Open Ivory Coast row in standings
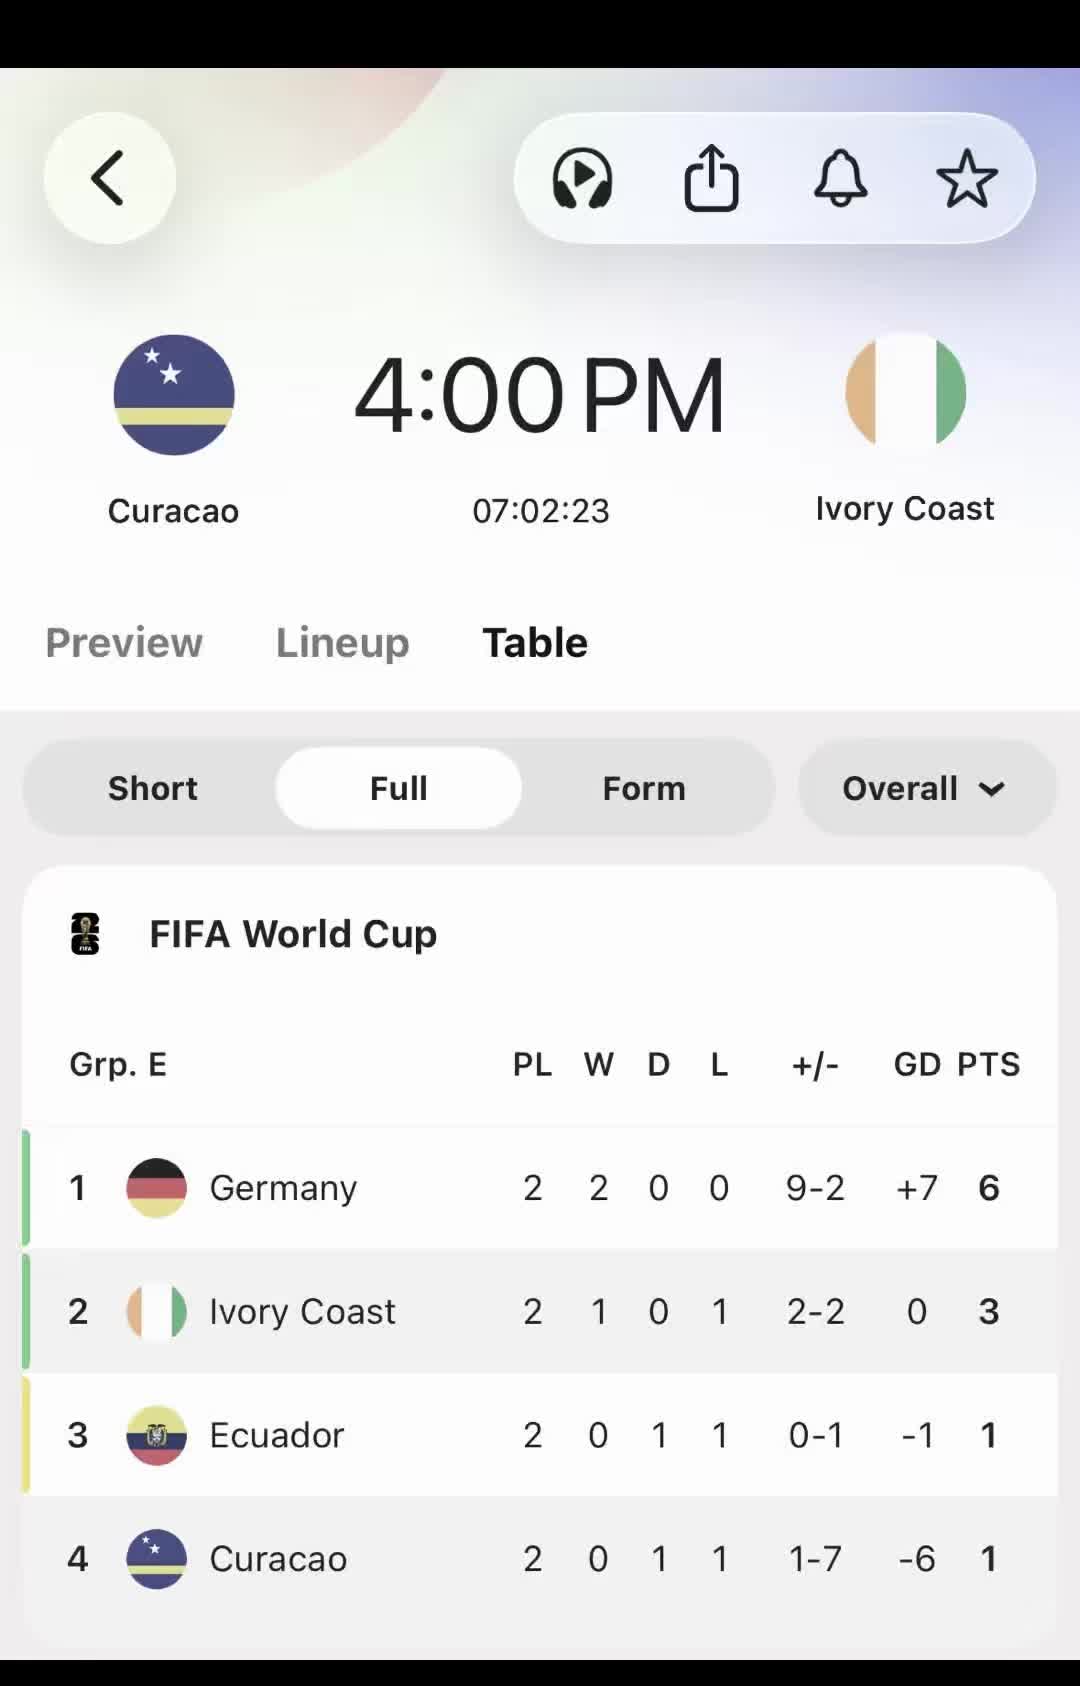The image size is (1080, 1686). tap(540, 1311)
